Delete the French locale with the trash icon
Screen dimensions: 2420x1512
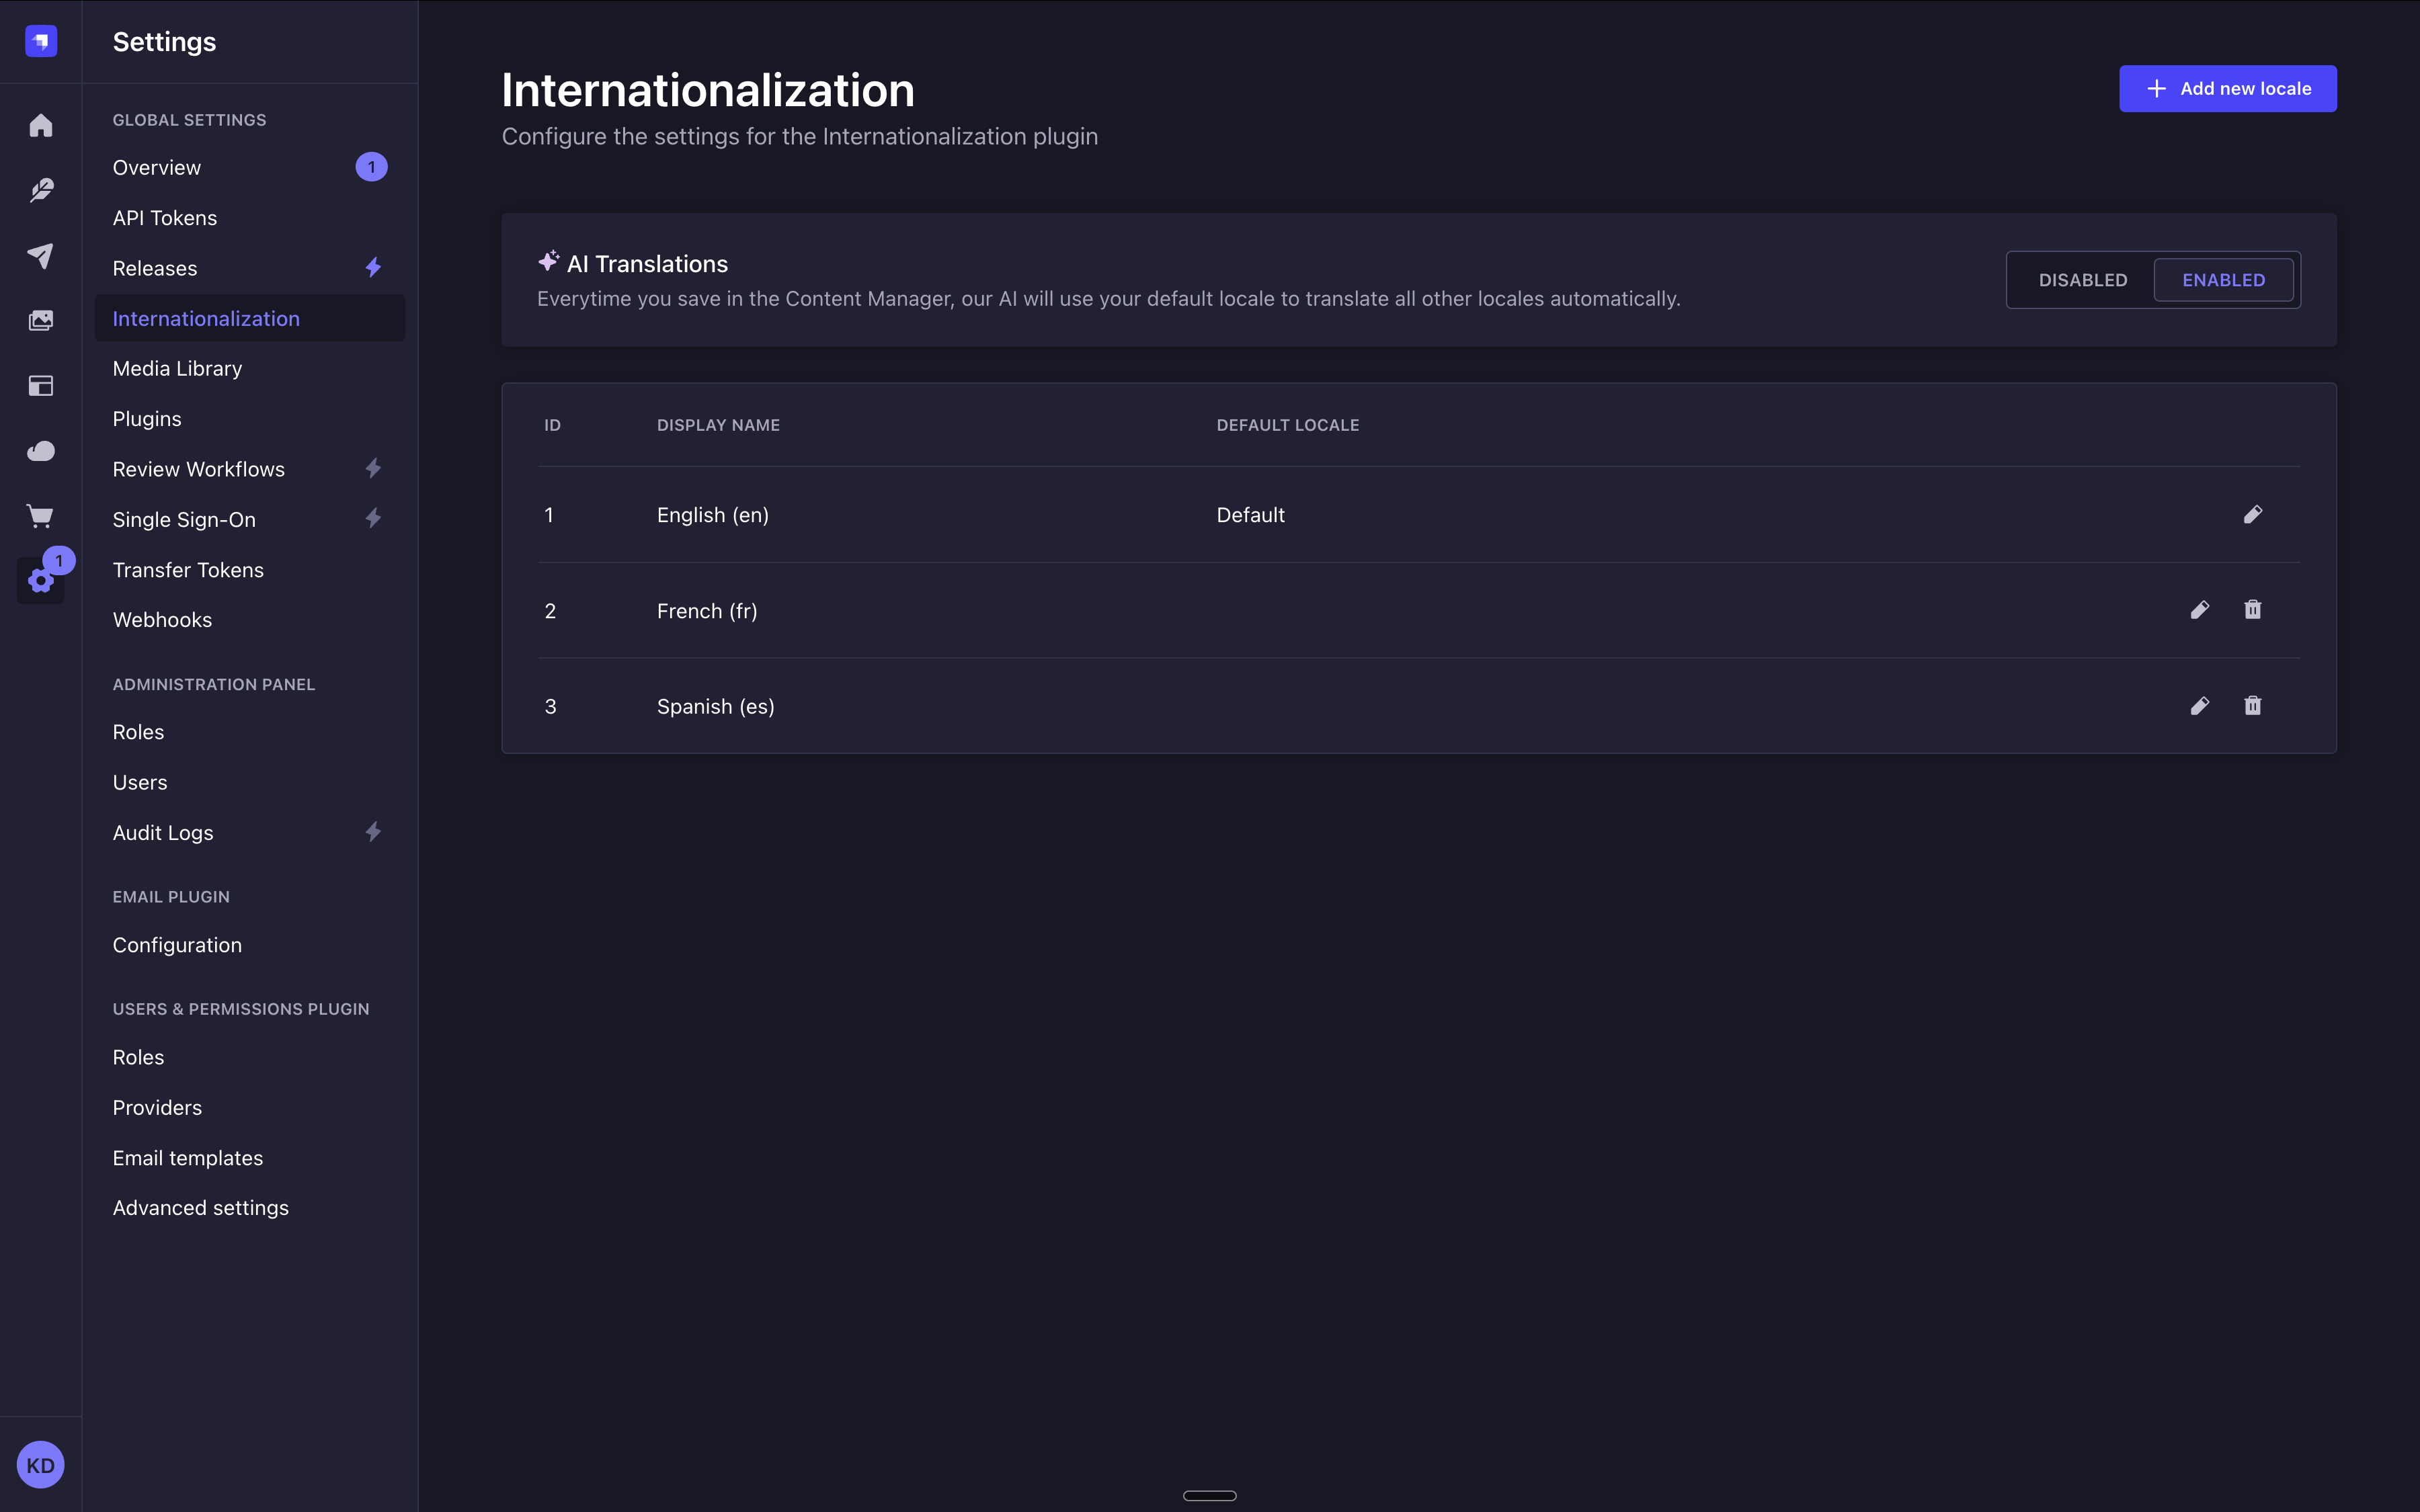2252,610
